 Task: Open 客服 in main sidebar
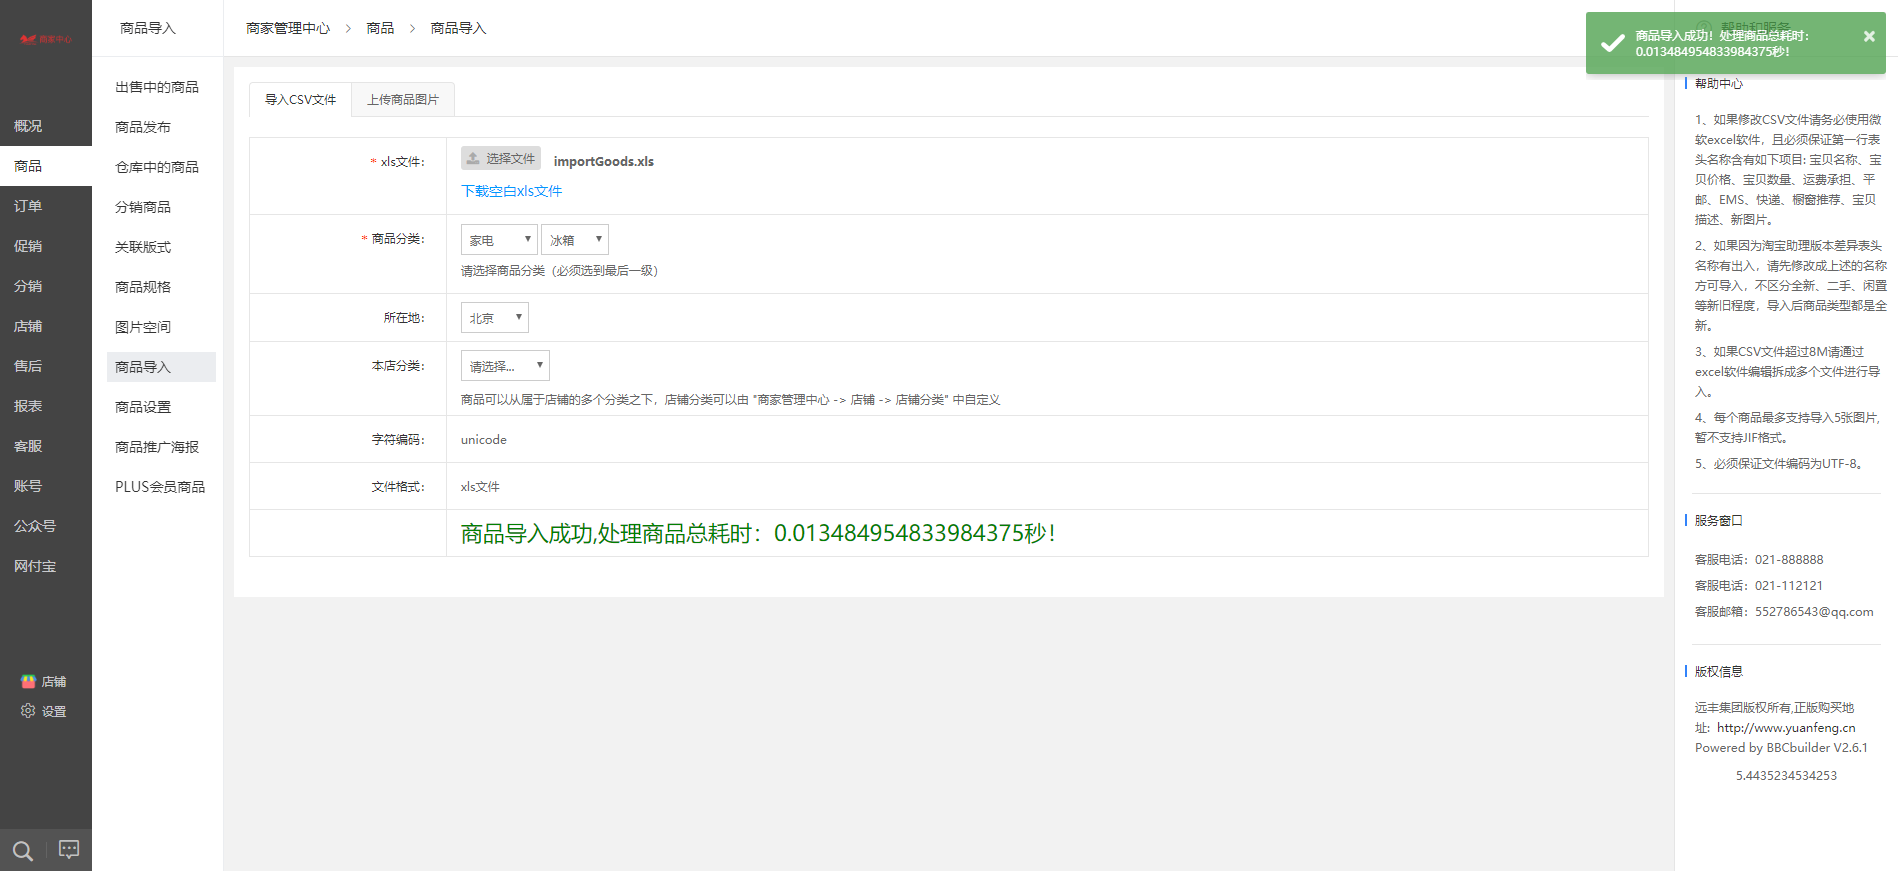tap(46, 446)
